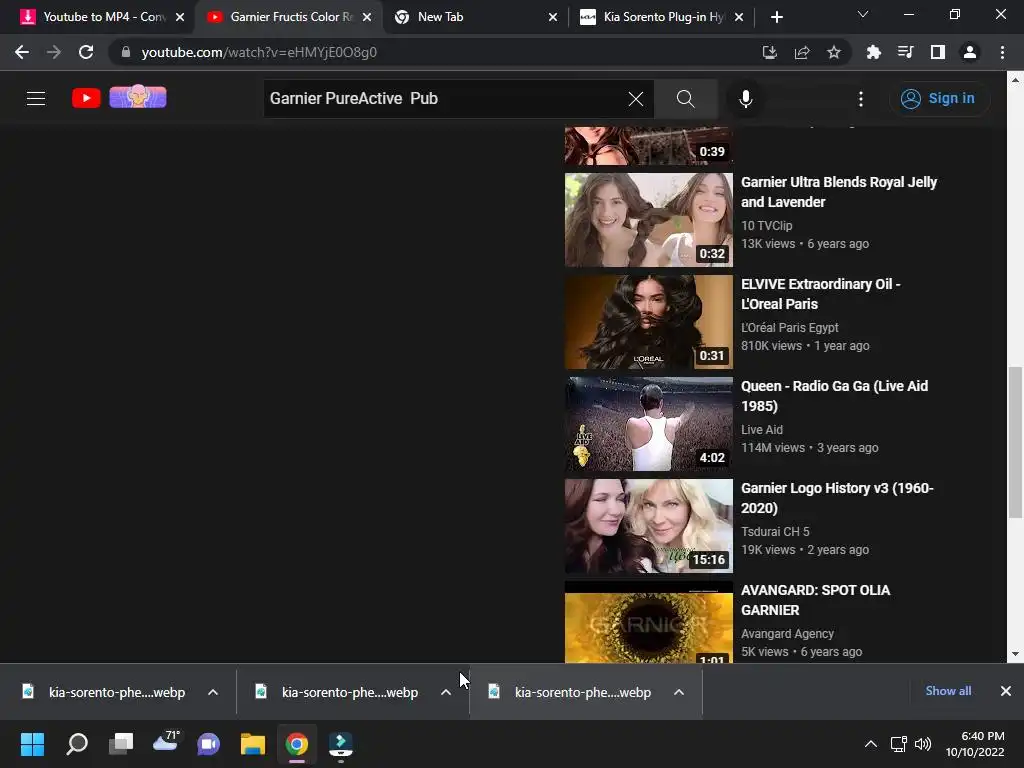This screenshot has width=1024, height=768.
Task: Expand options for first kia-sorento download
Action: tap(213, 692)
